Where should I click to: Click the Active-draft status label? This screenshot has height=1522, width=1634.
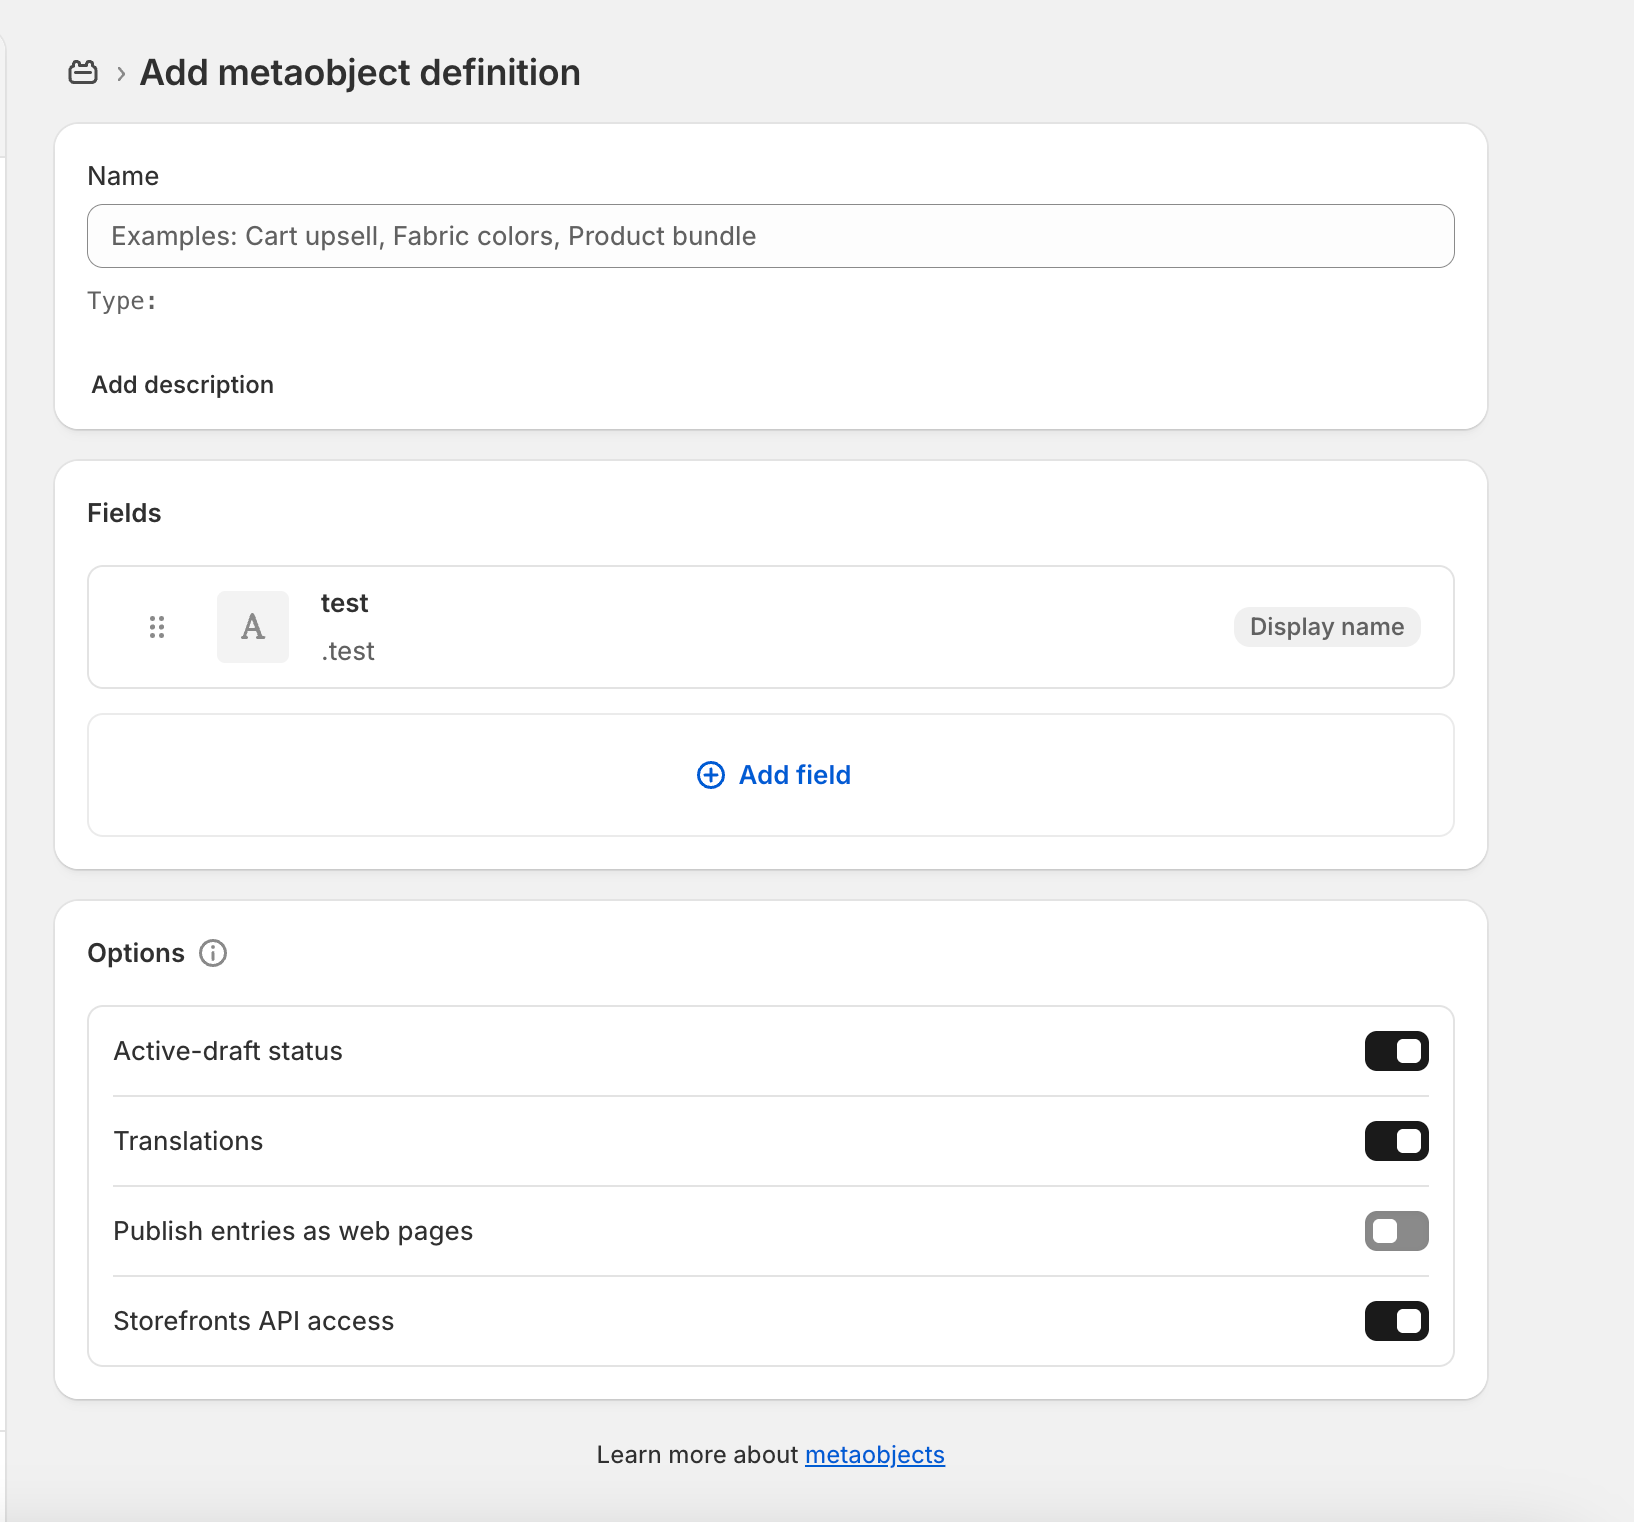[228, 1051]
